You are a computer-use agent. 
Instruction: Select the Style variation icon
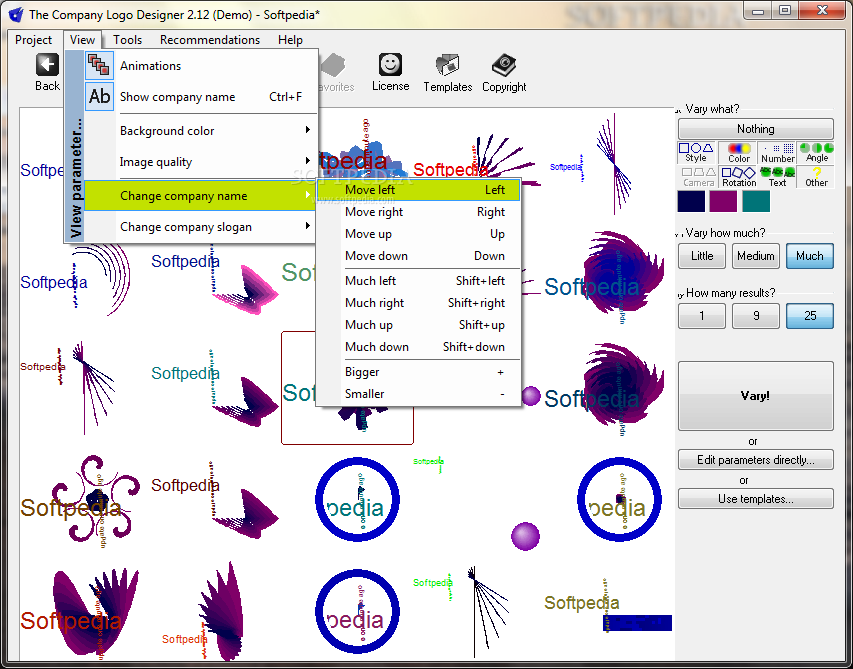click(x=696, y=152)
